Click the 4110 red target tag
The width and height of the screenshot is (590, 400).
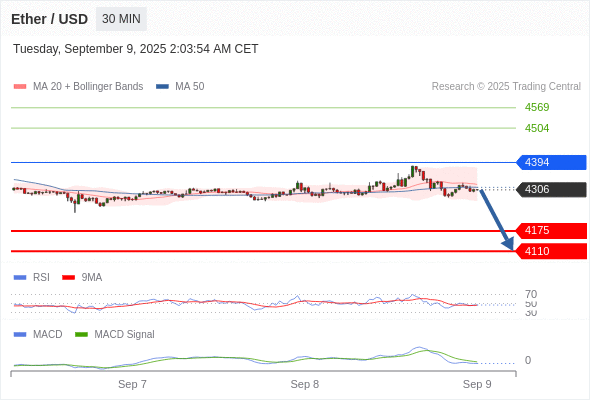[551, 251]
